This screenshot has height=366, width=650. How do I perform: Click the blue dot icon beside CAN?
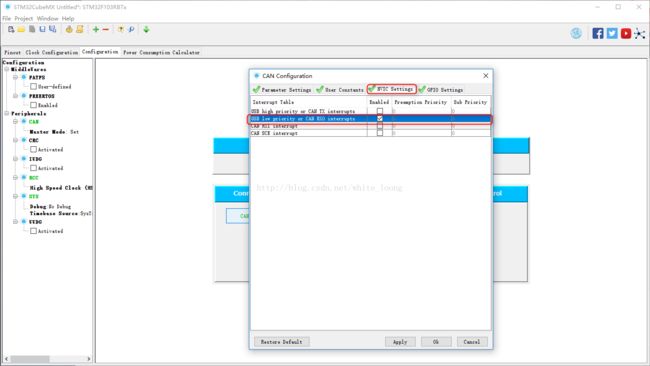point(24,121)
